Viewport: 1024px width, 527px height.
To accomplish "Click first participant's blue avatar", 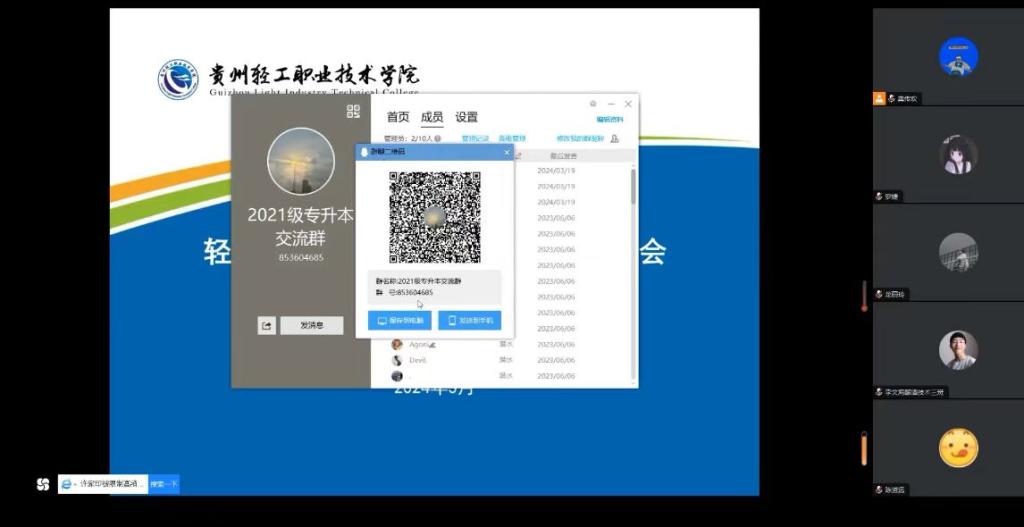I will pos(958,57).
